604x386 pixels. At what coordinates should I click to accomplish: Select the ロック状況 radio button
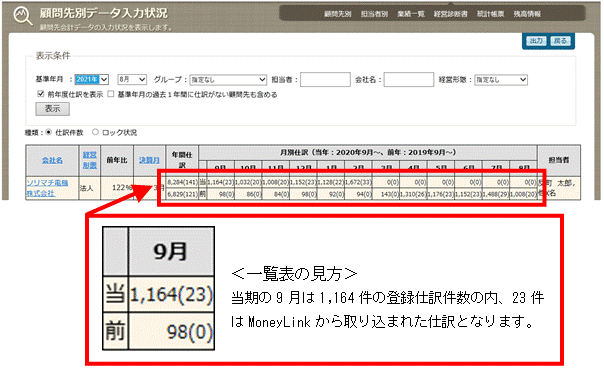(95, 132)
